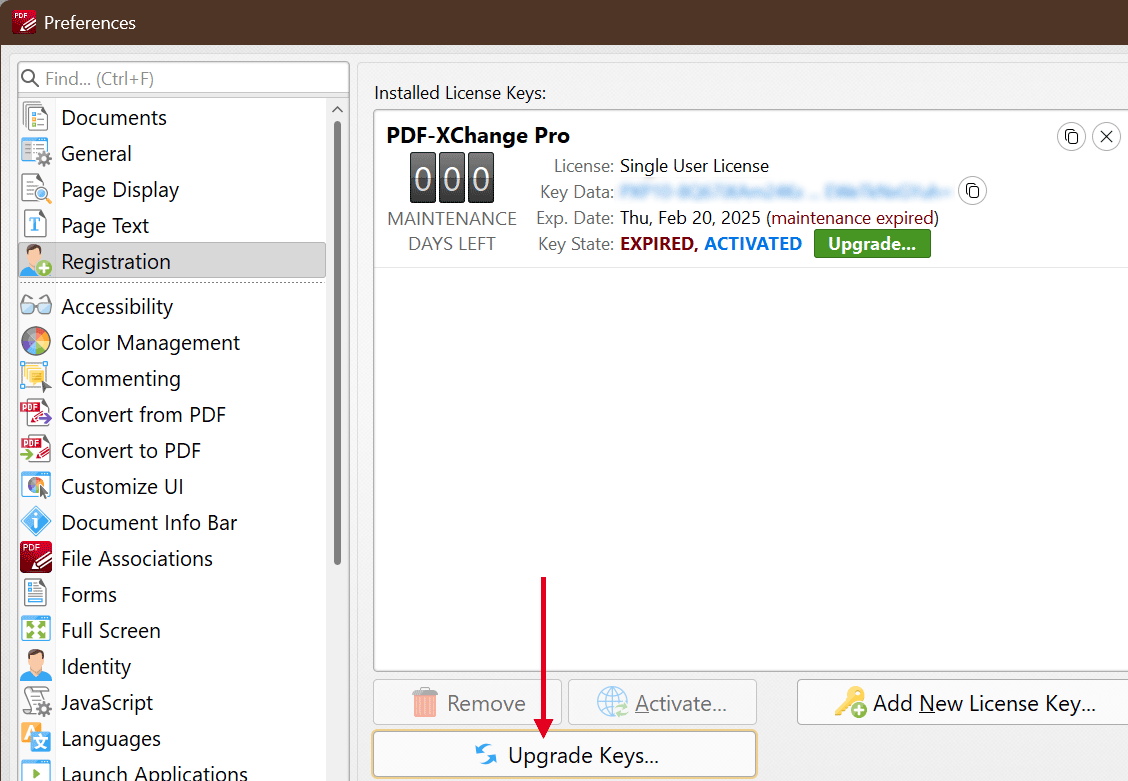Open the Accessibility category
1128x781 pixels.
pyautogui.click(x=172, y=306)
